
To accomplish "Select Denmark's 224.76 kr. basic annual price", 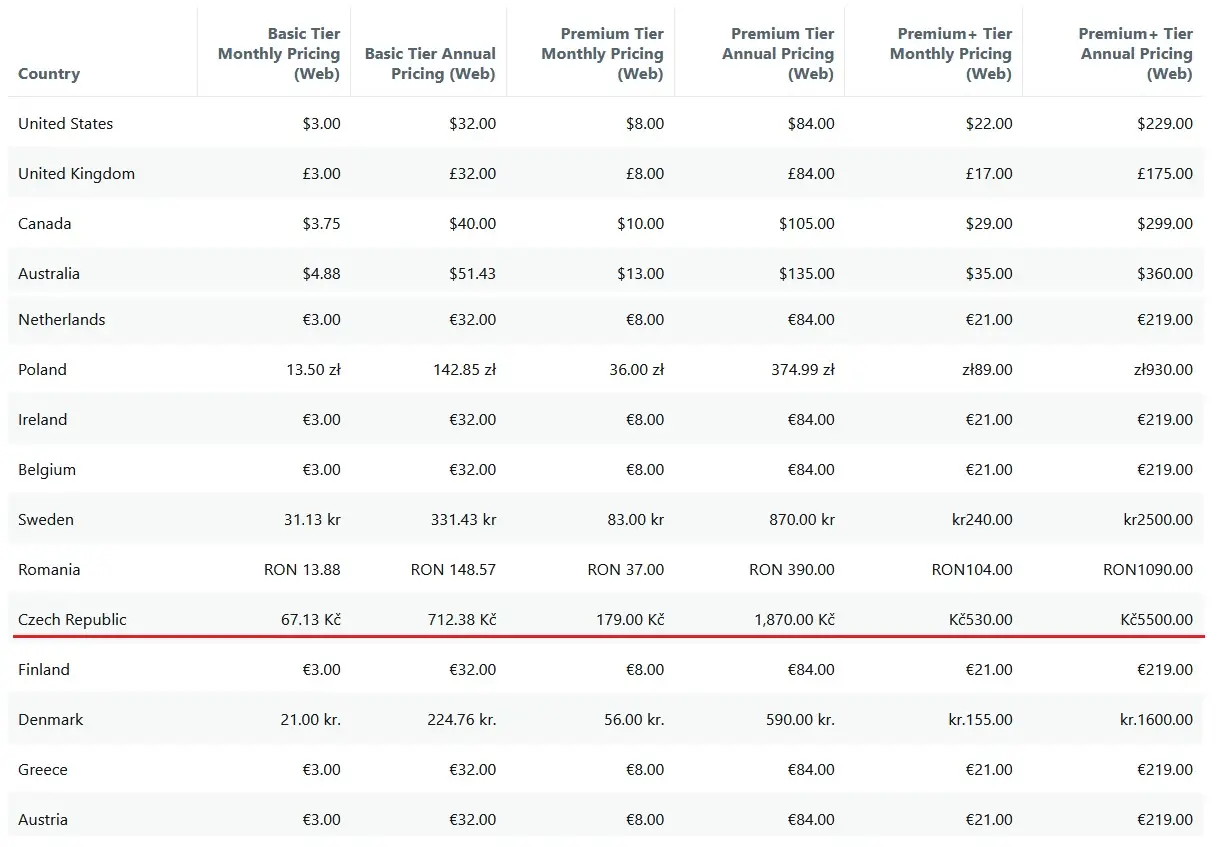I will 461,720.
